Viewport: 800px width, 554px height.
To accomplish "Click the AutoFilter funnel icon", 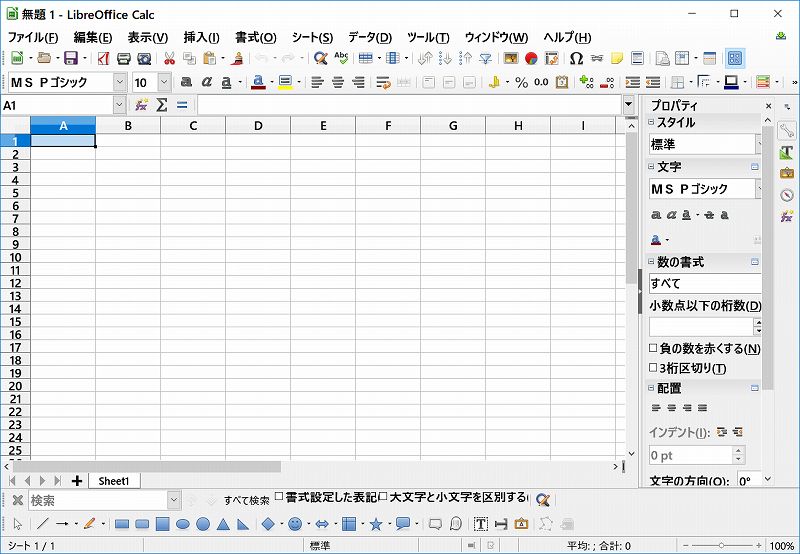I will pos(485,59).
